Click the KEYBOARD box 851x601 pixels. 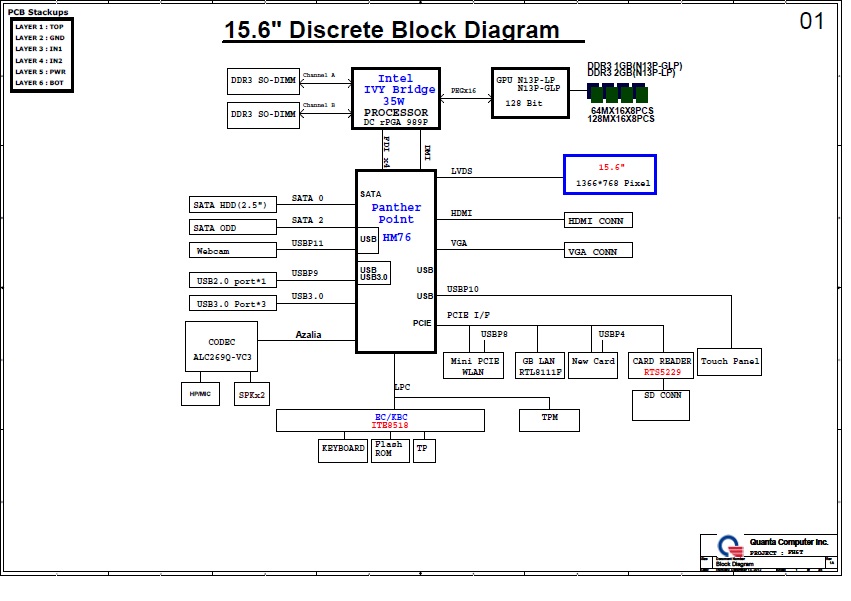pos(343,451)
